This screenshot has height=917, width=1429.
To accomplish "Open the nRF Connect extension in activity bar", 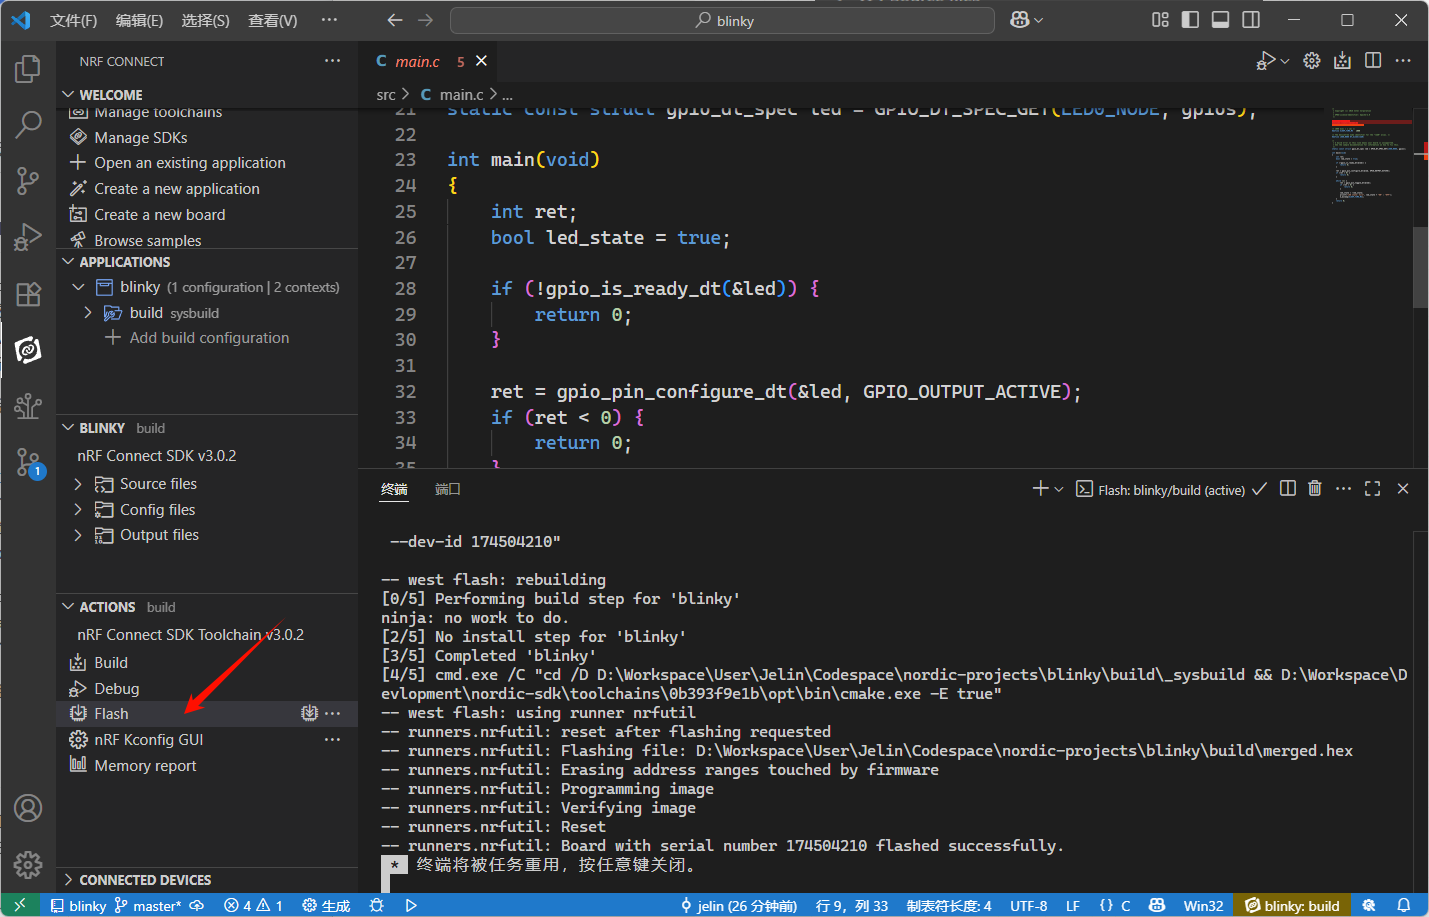I will click(28, 350).
